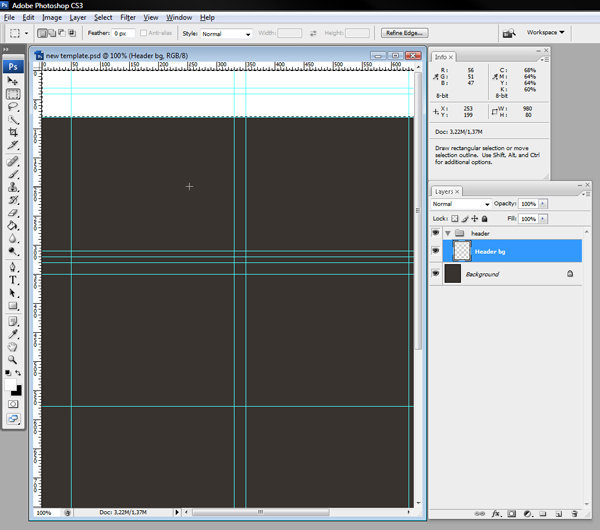Select the Notes tool
The width and height of the screenshot is (600, 530).
coord(13,321)
